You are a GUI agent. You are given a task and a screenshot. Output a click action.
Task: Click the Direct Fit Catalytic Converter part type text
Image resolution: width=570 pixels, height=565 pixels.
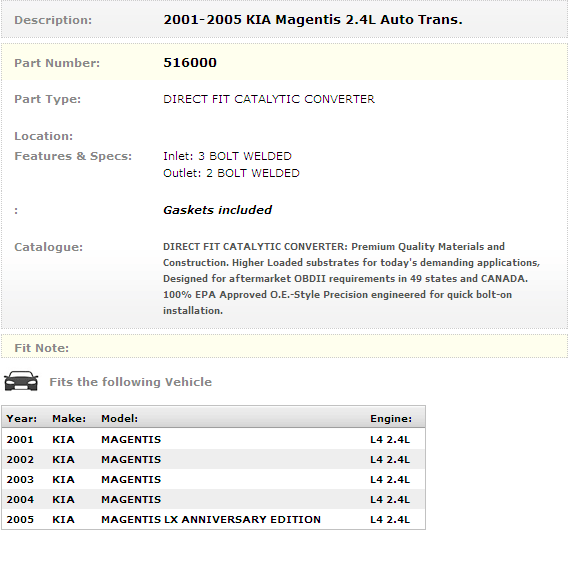pyautogui.click(x=269, y=99)
